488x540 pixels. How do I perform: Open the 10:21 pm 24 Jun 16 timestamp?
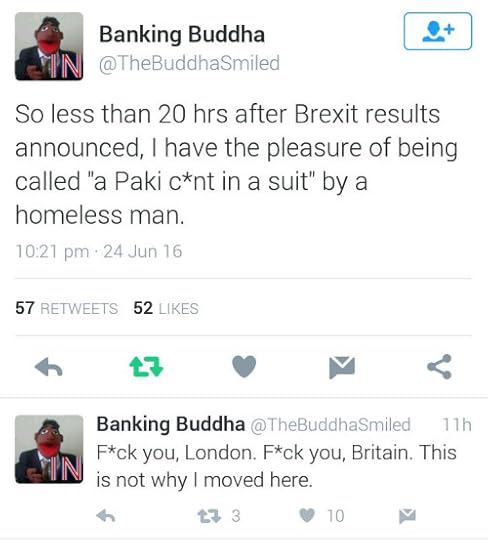click(98, 251)
